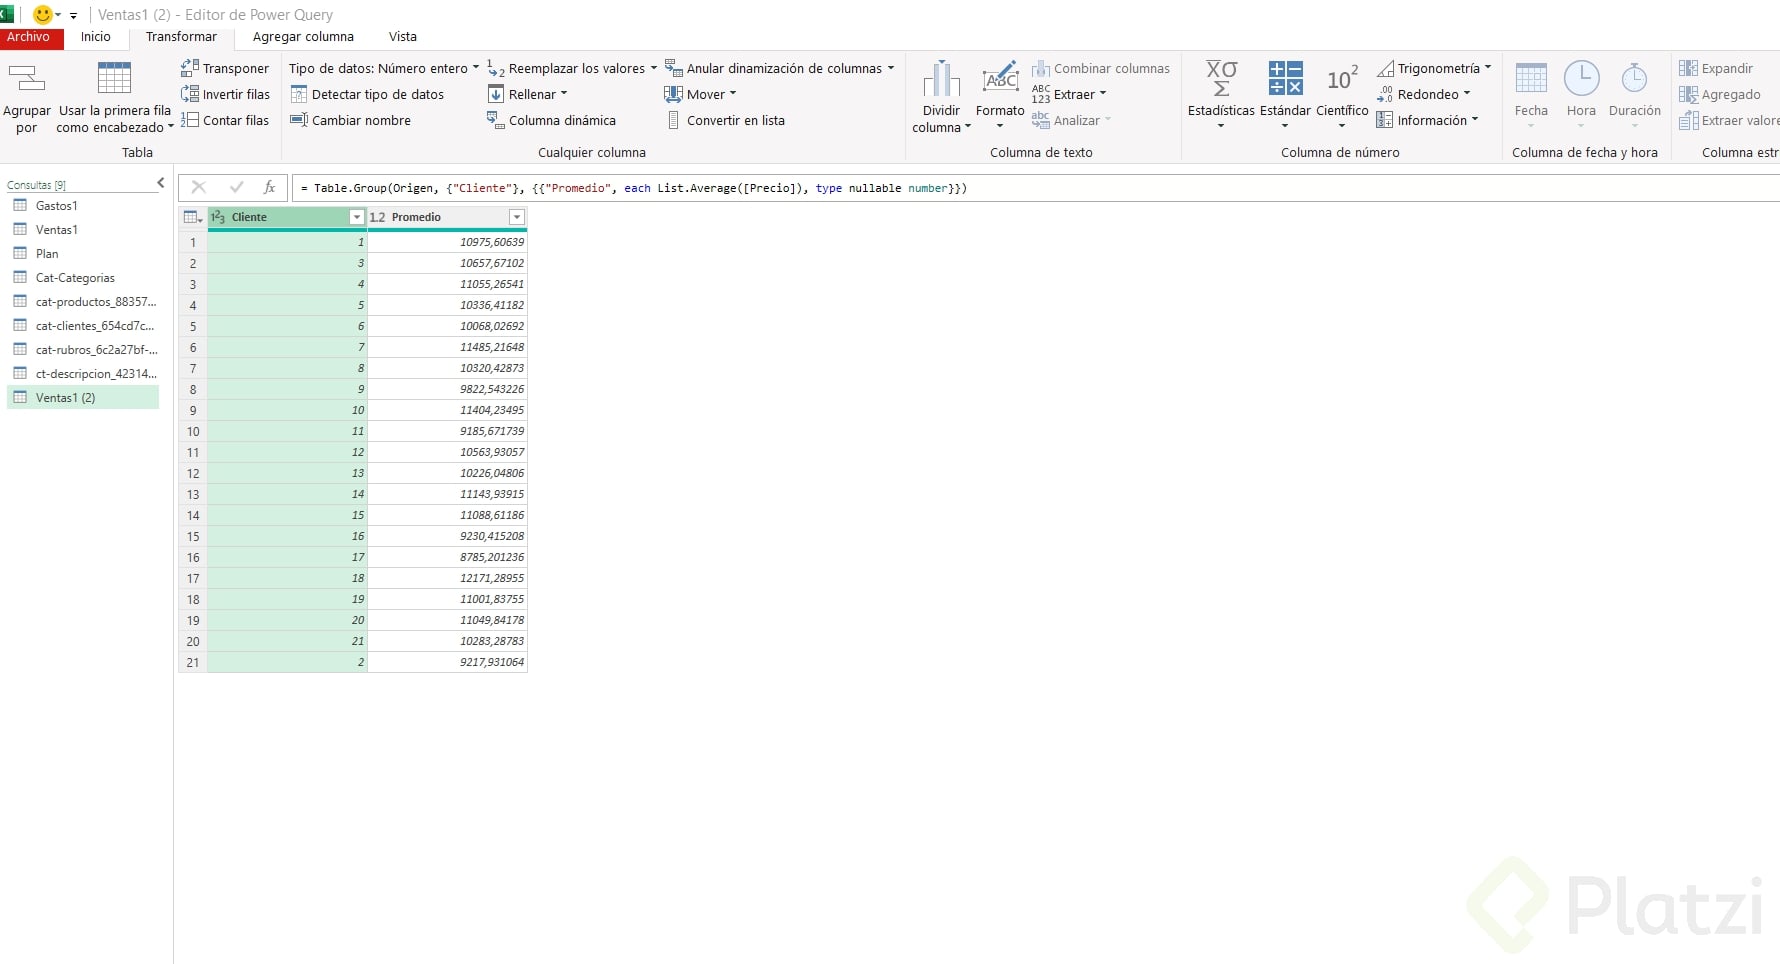Click Invertir filas tool
This screenshot has height=964, width=1780.
click(x=225, y=94)
